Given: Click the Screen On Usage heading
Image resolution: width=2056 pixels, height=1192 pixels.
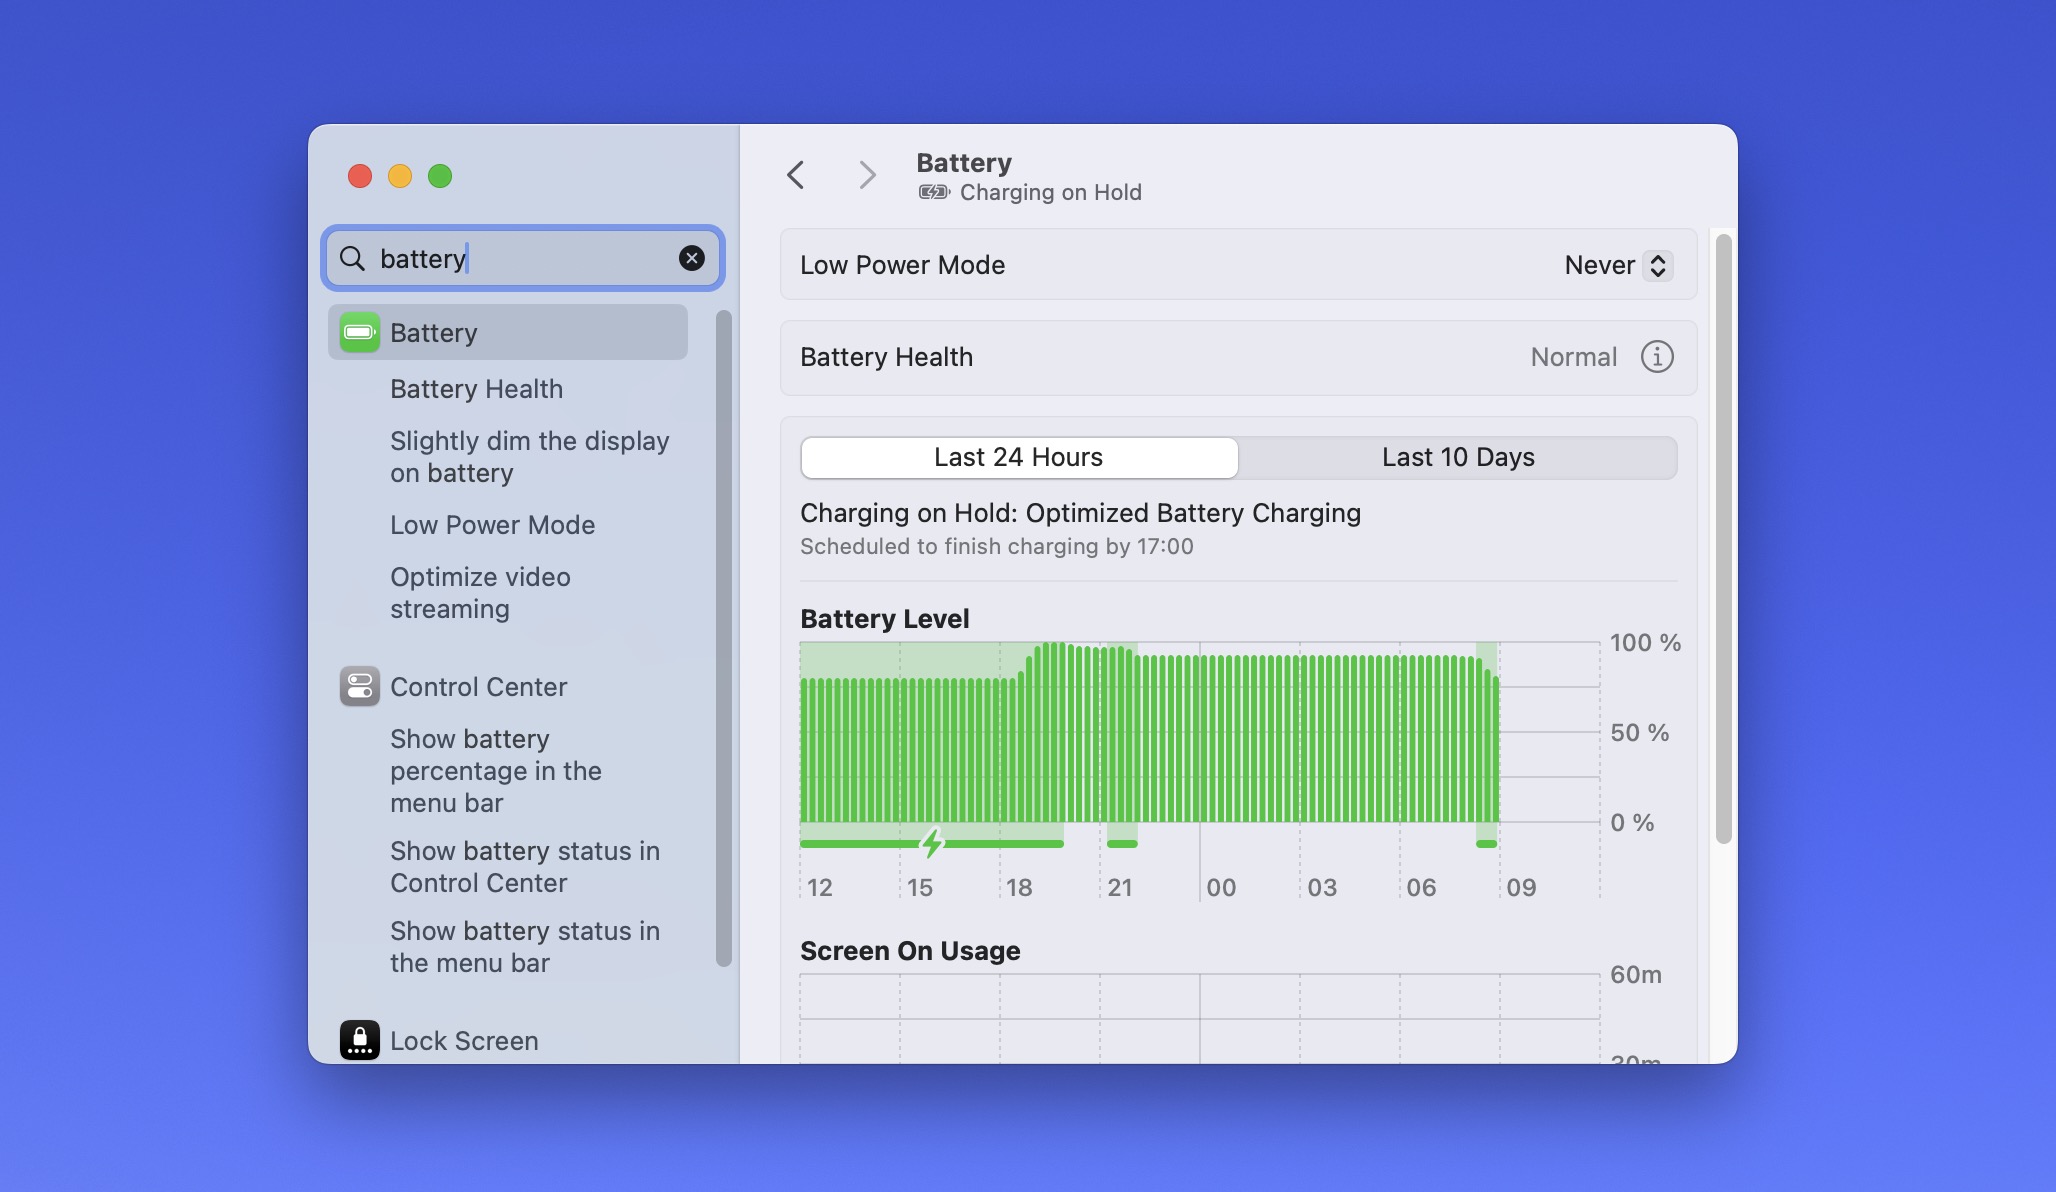Looking at the screenshot, I should (x=910, y=951).
